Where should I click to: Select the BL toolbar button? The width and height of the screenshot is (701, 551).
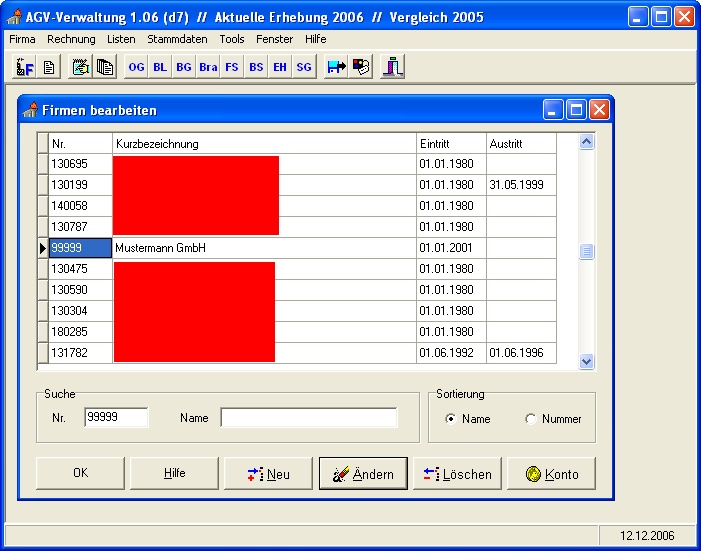click(160, 67)
